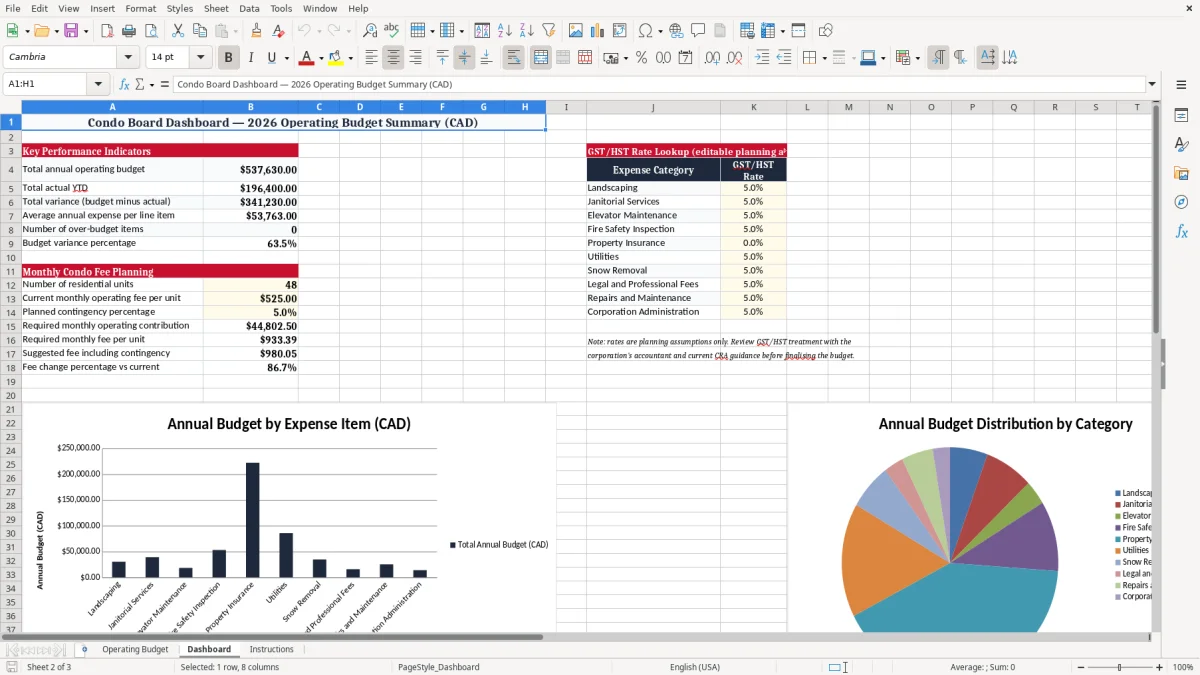Toggle Bold formatting

pyautogui.click(x=228, y=58)
